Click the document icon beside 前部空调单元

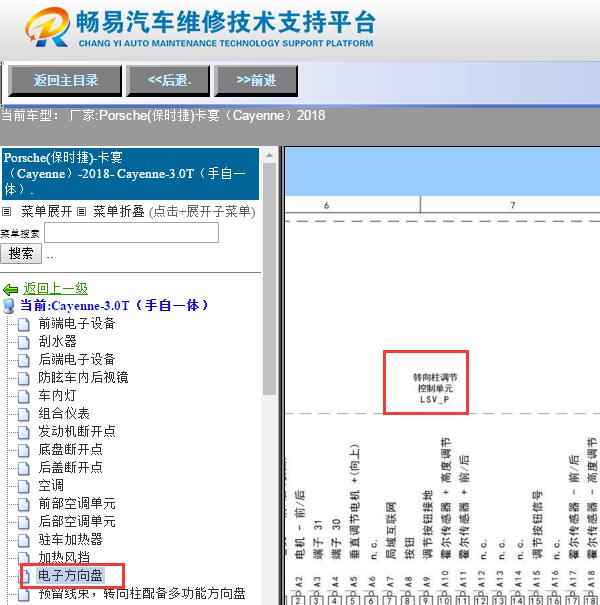pyautogui.click(x=24, y=505)
